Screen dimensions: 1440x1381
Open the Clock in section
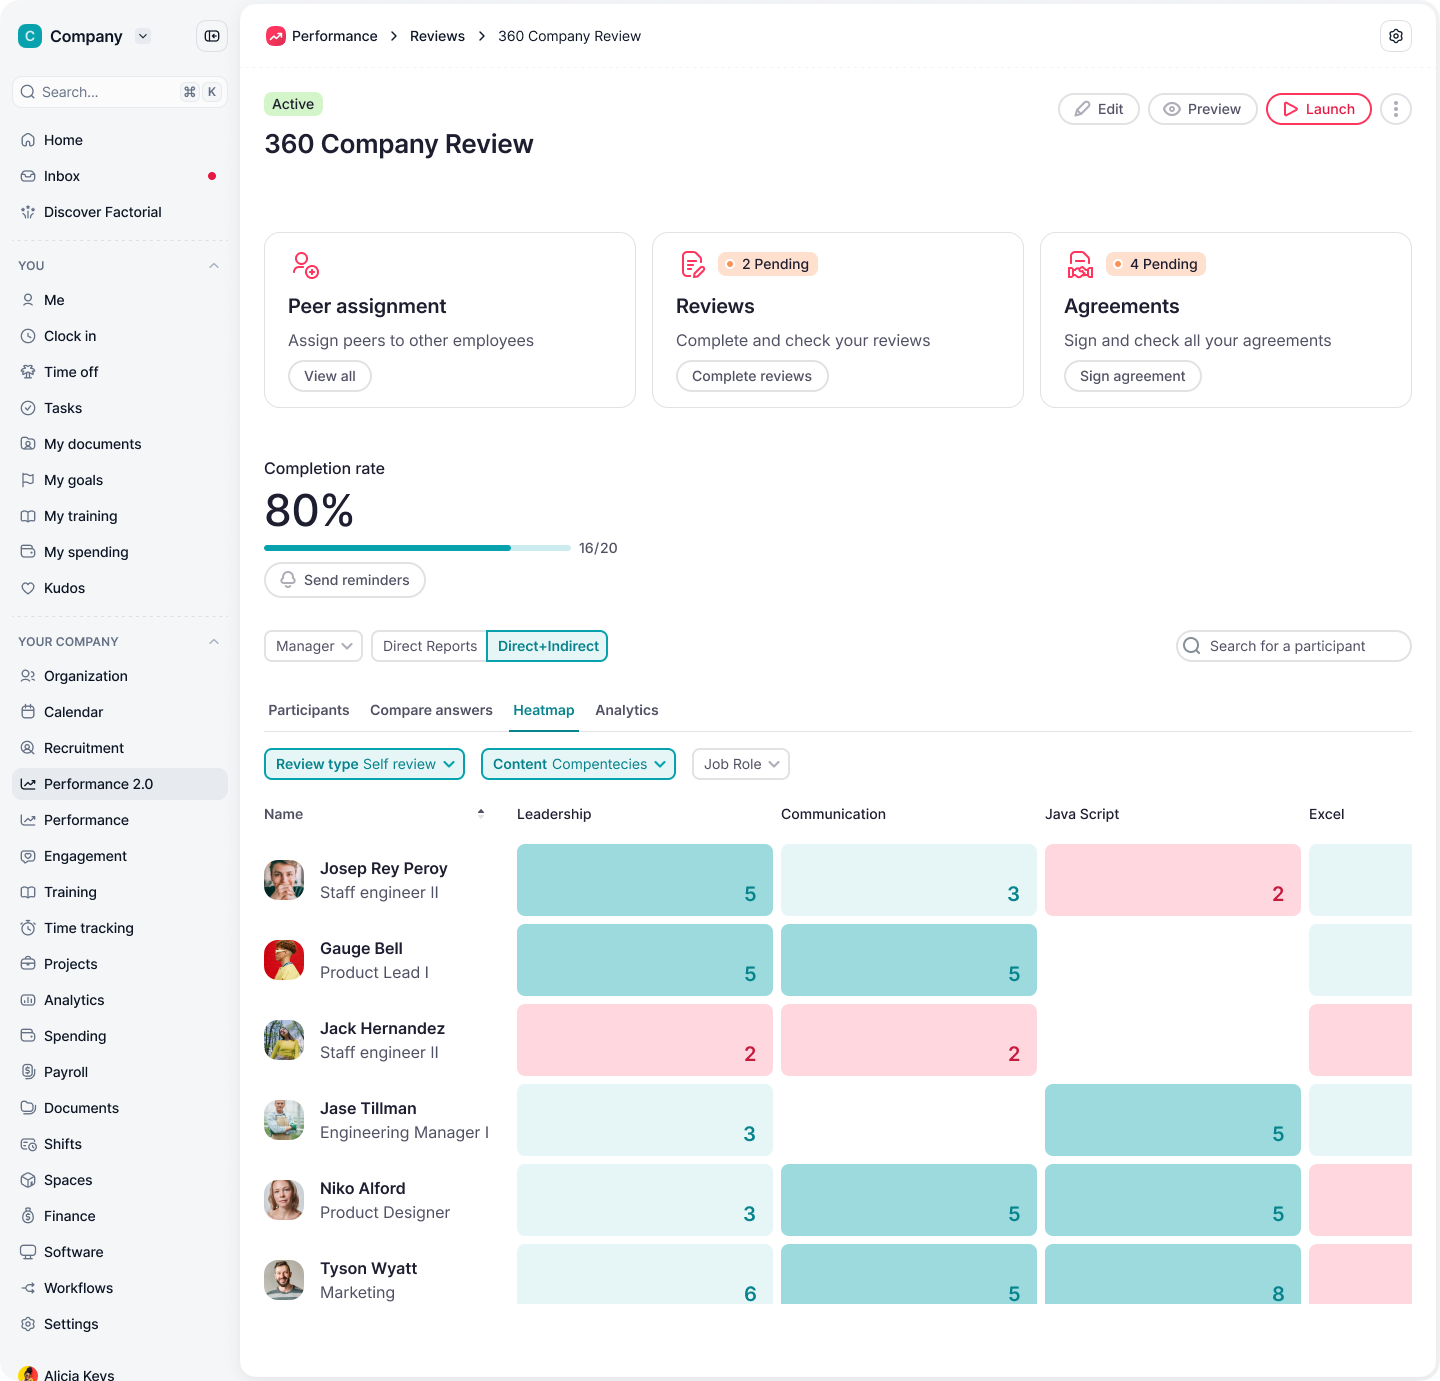(69, 336)
